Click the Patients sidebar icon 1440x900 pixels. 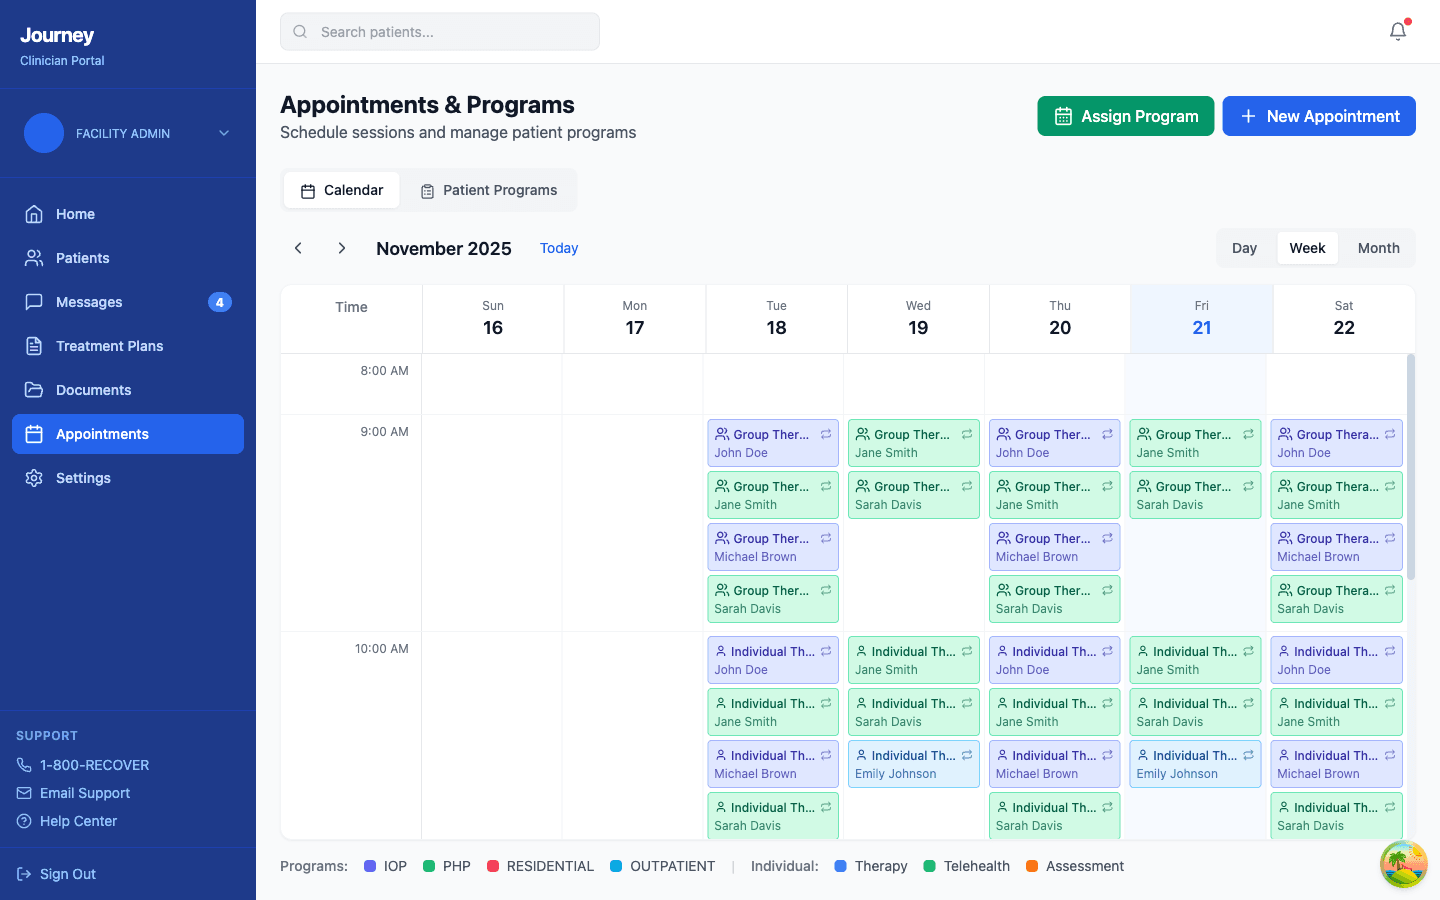[33, 257]
